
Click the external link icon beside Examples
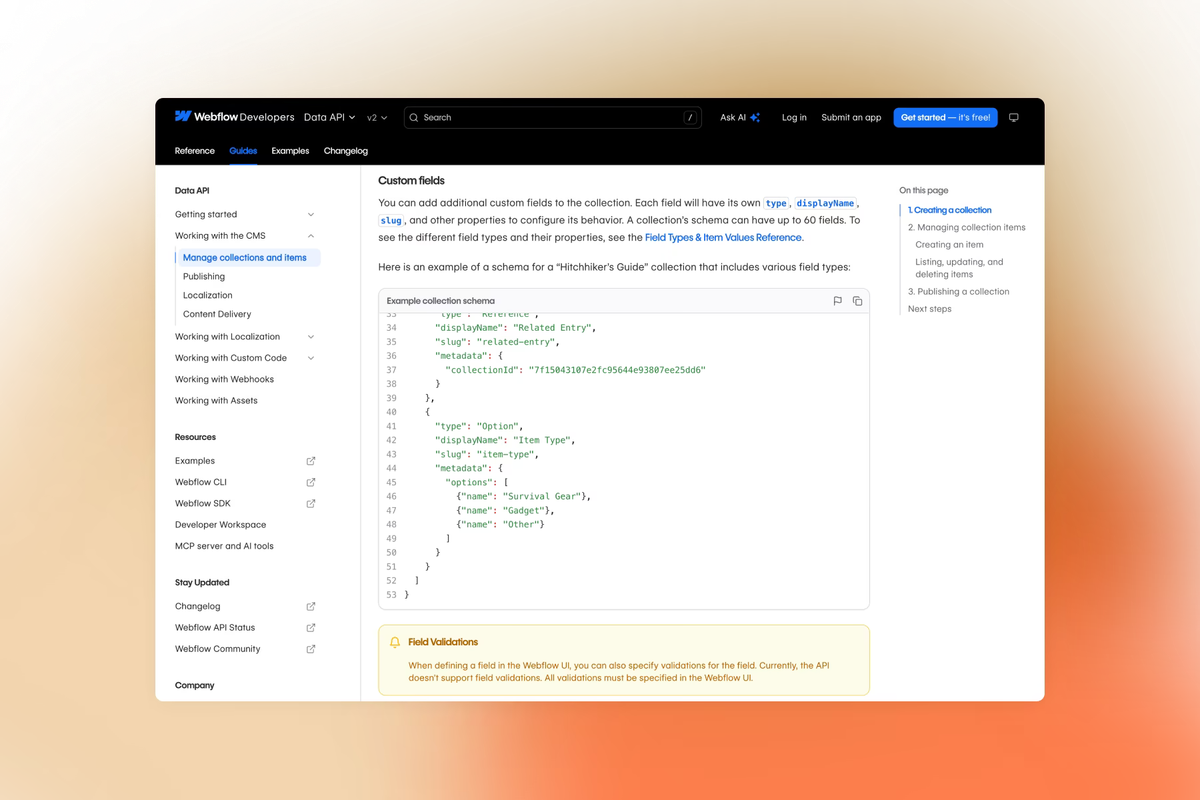[x=311, y=461]
